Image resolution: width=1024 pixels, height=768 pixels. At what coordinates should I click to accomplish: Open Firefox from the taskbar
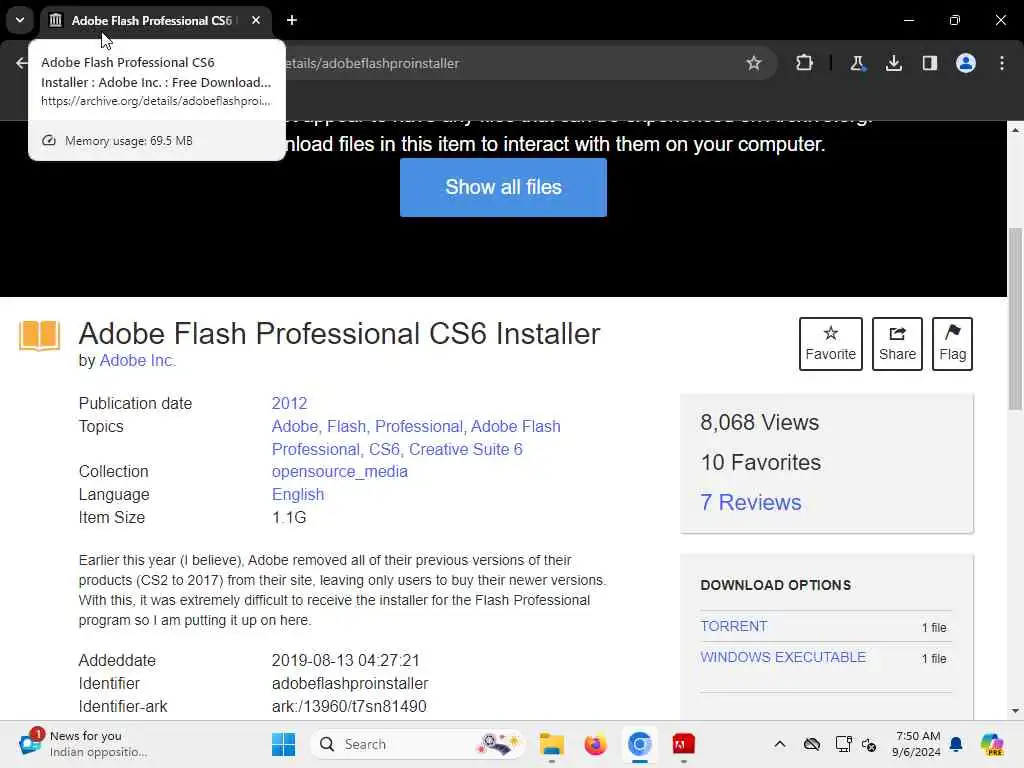point(595,744)
